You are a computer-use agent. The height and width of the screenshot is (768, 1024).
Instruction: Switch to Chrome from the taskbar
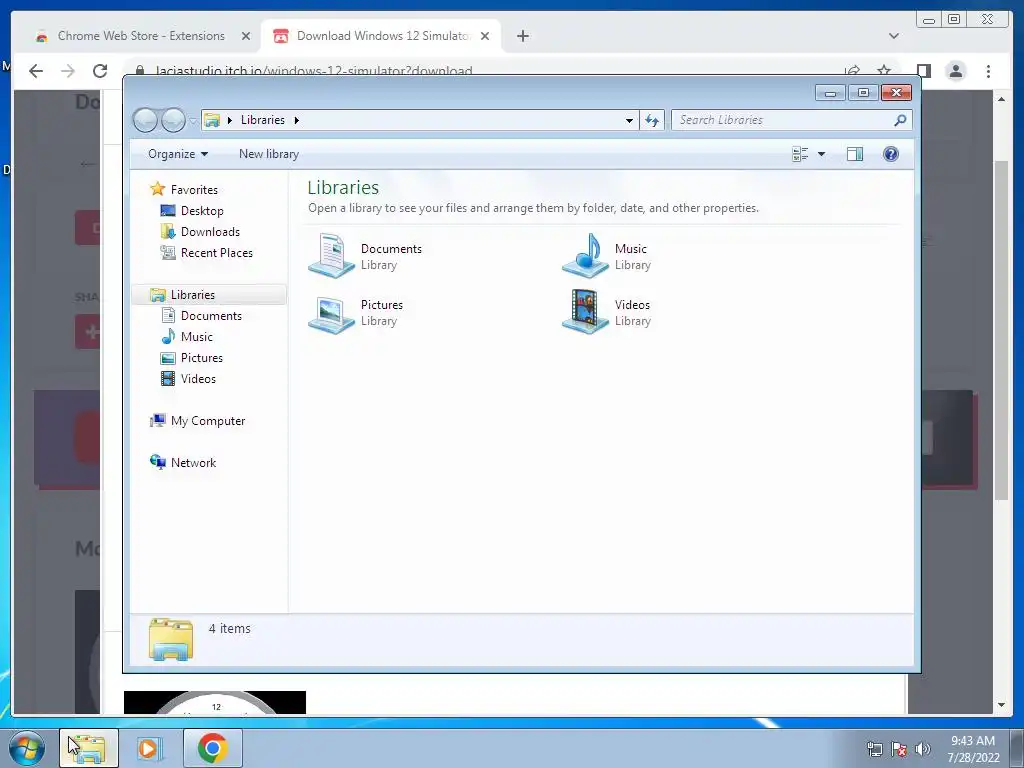pos(212,748)
